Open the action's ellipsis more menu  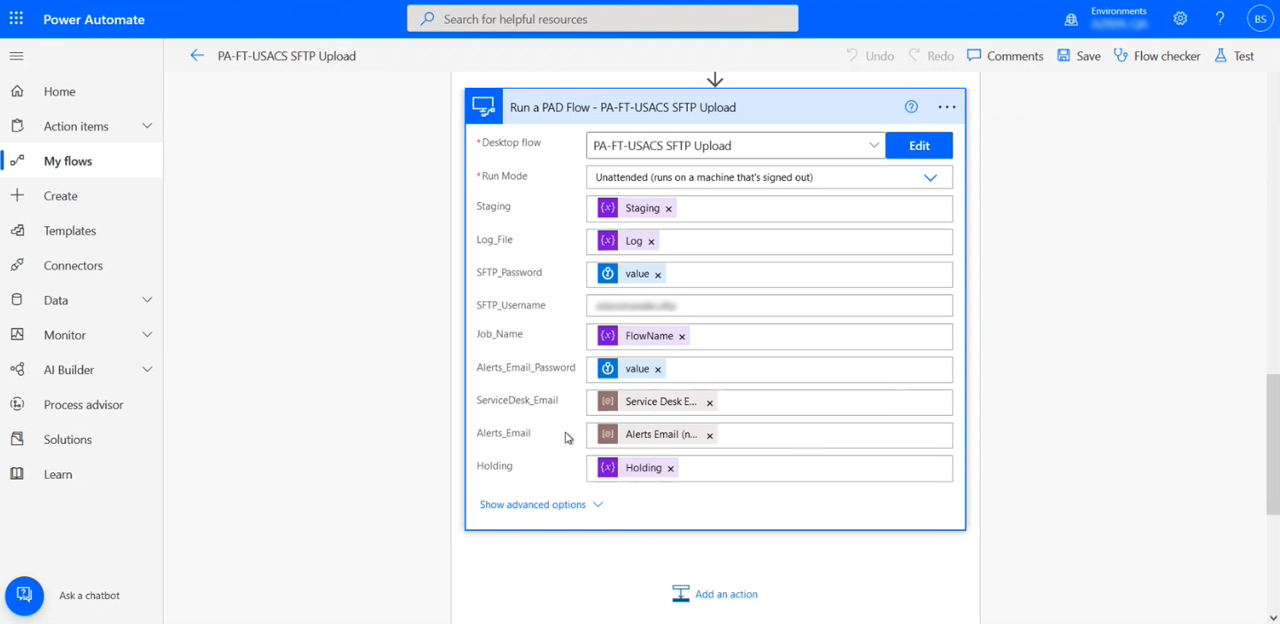coord(946,107)
